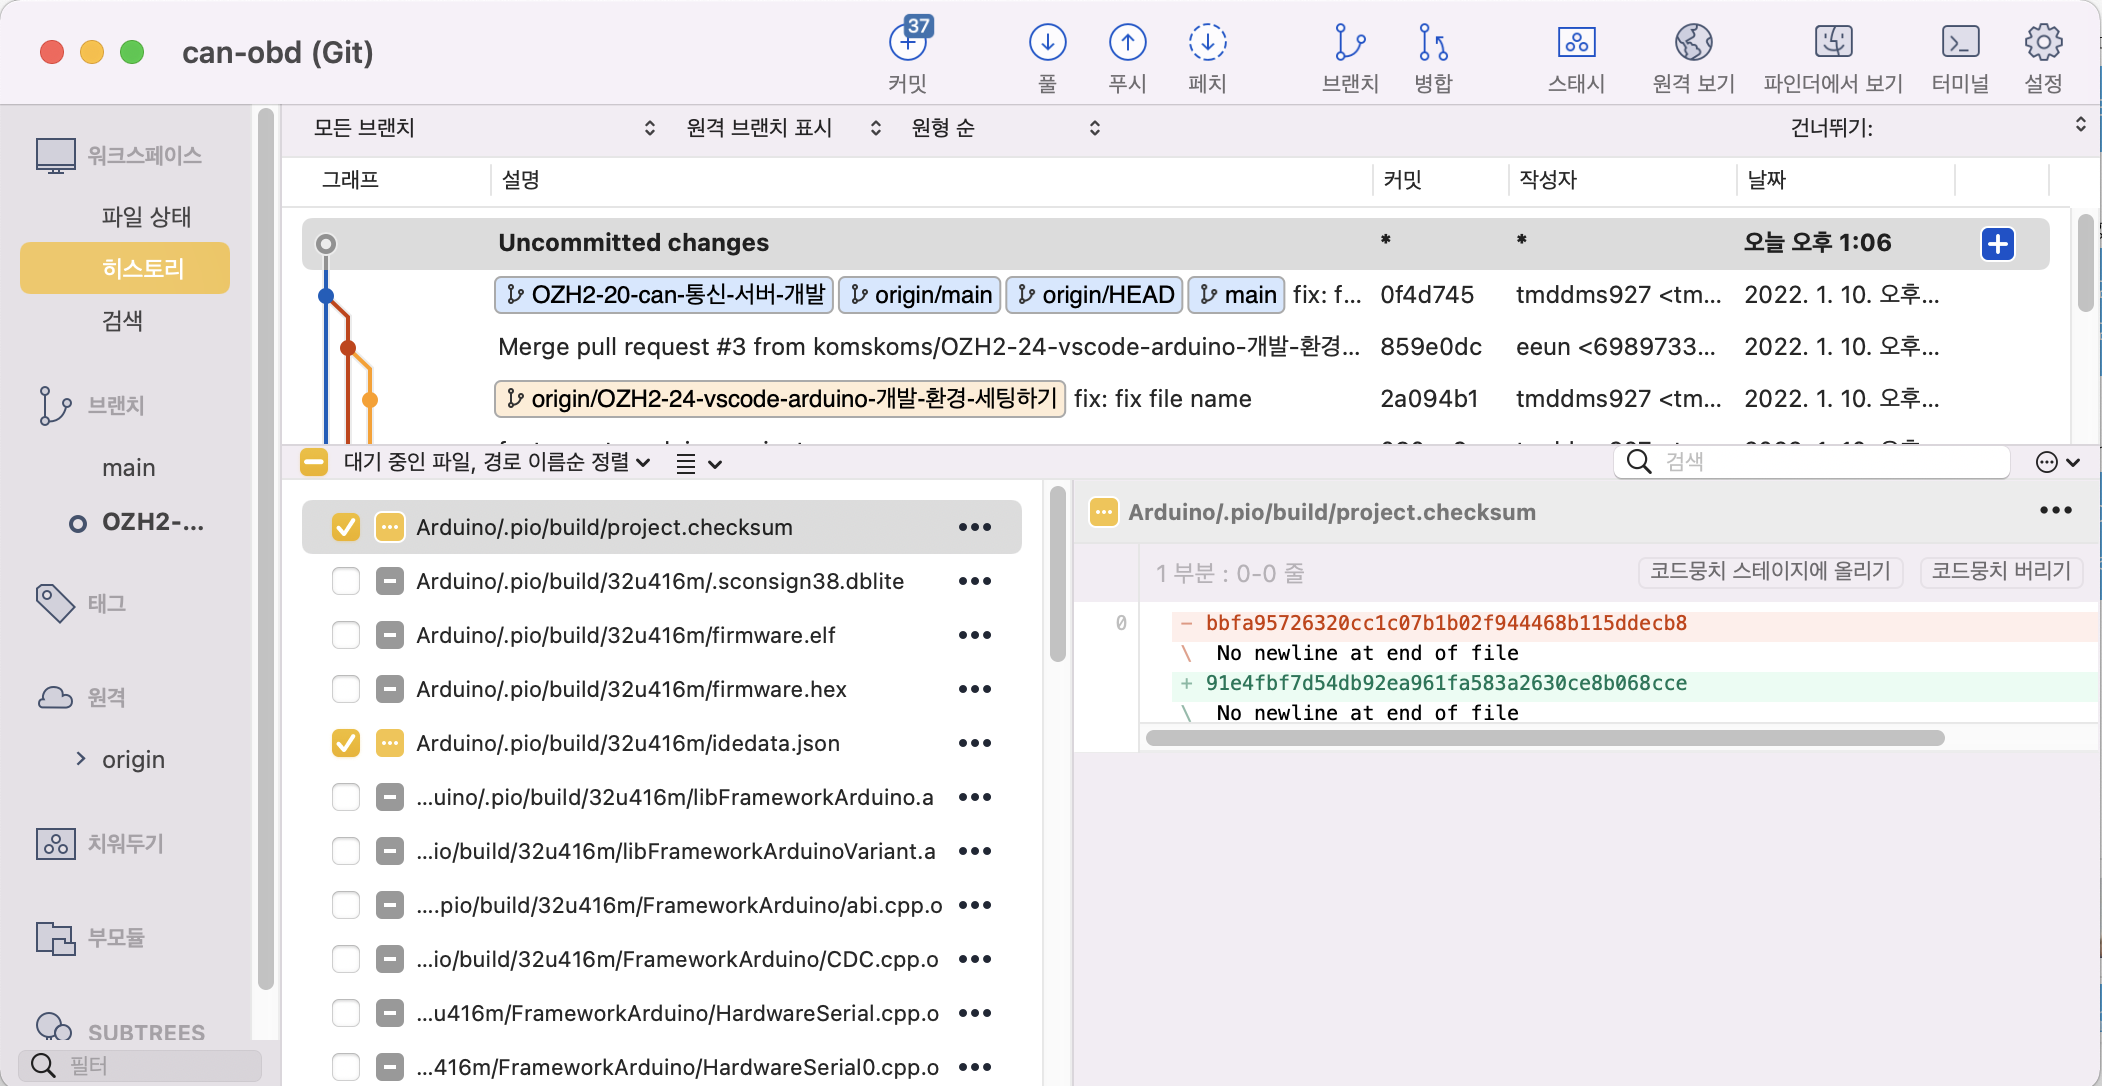This screenshot has width=2102, height=1086.
Task: Select the Search item in sidebar
Action: [x=122, y=320]
